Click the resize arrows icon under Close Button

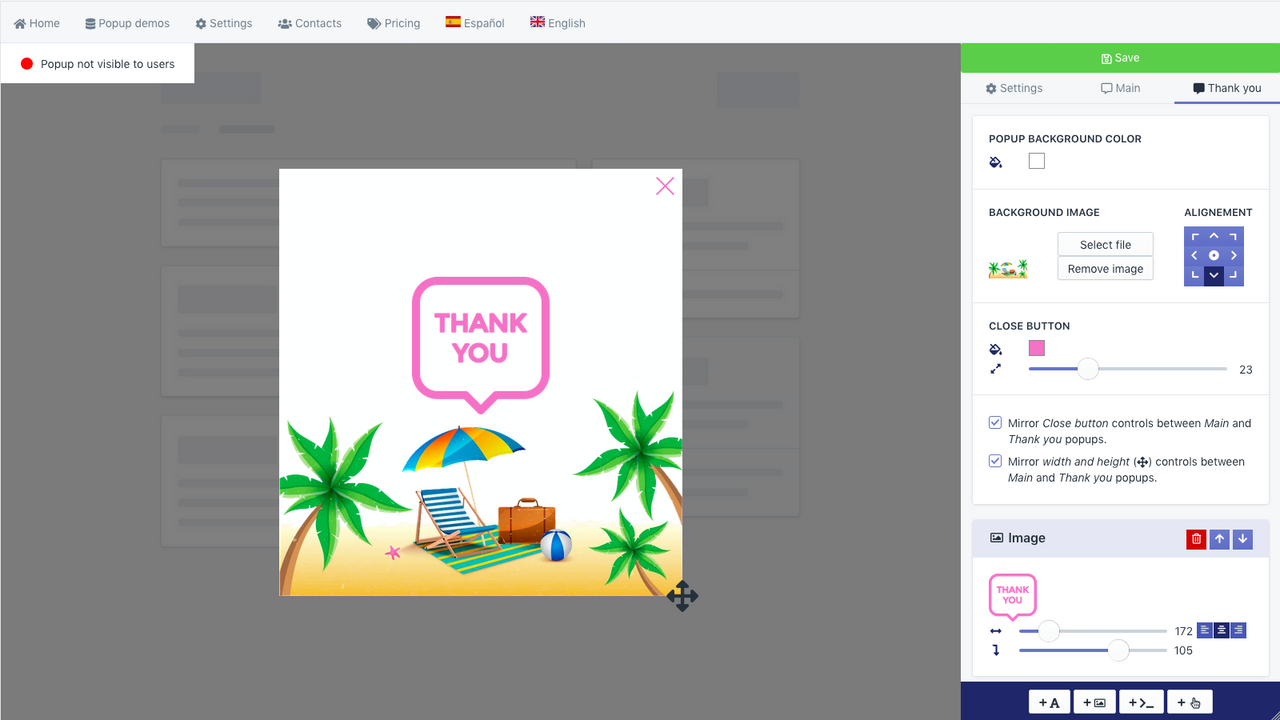coord(995,368)
